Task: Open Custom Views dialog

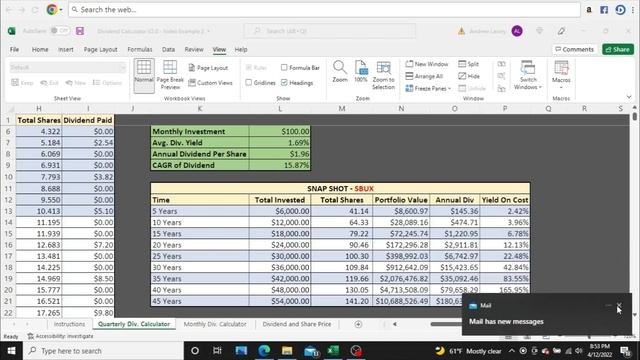Action: click(x=210, y=83)
